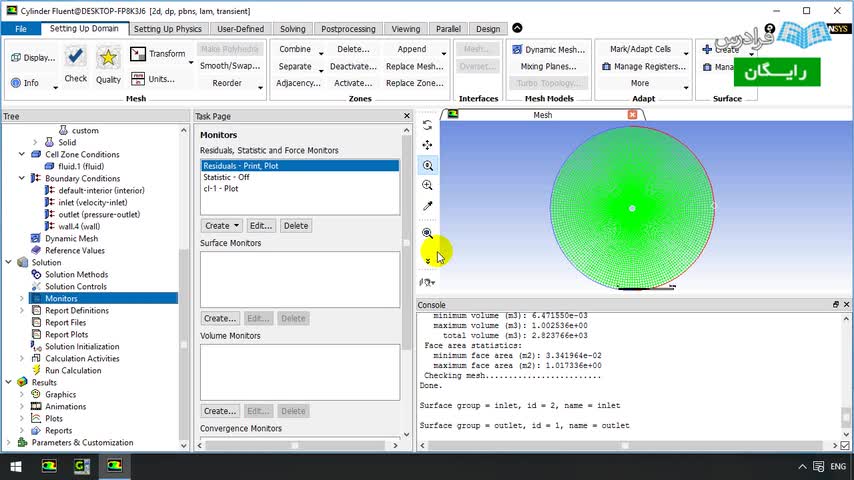Click Edit for selected residual monitor

tap(260, 226)
